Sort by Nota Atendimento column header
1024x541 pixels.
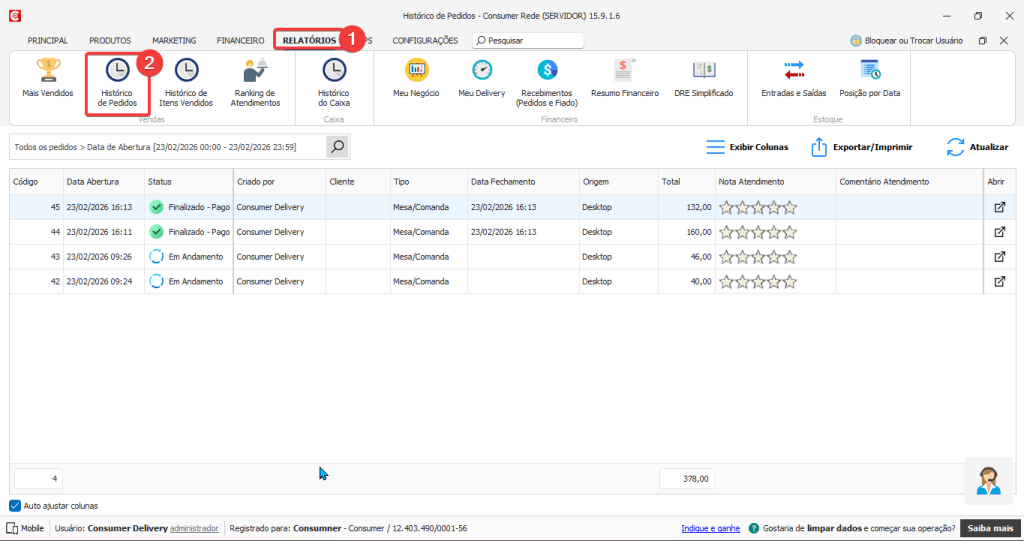(x=775, y=182)
